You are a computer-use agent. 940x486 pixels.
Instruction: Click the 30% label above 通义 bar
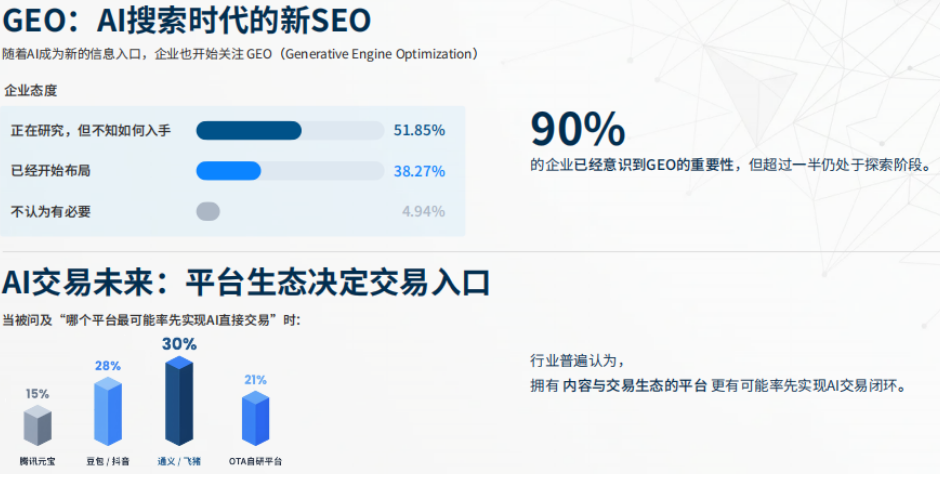point(179,343)
